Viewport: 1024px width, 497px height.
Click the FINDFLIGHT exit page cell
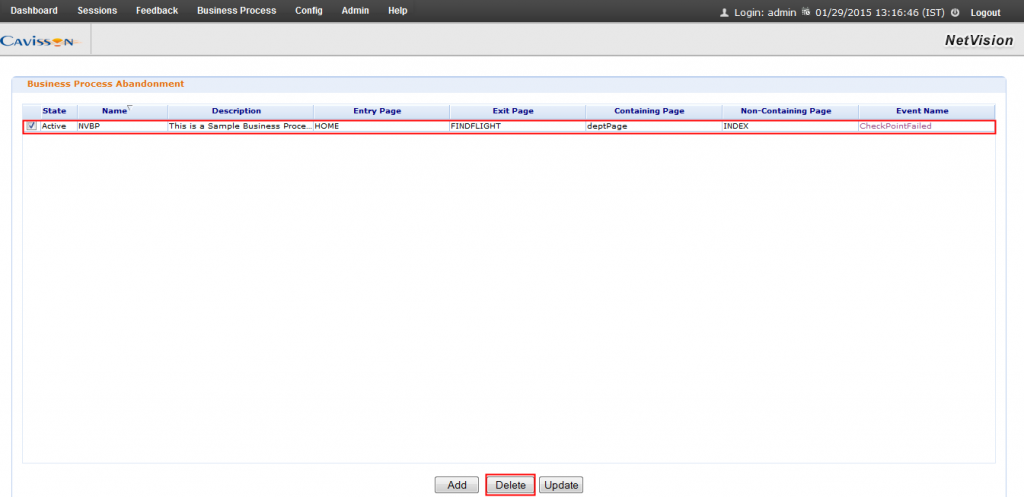pos(517,126)
